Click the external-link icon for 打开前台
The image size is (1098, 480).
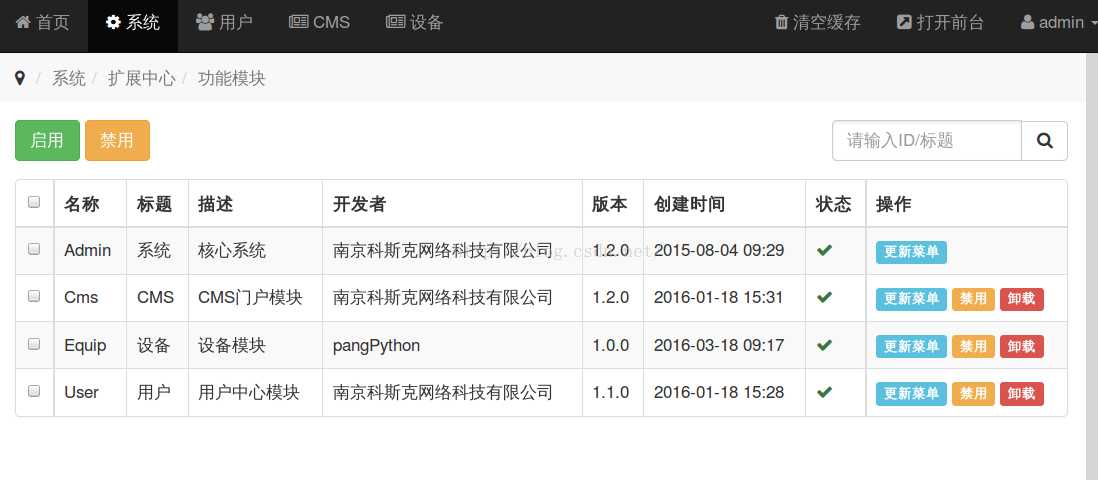(x=904, y=22)
